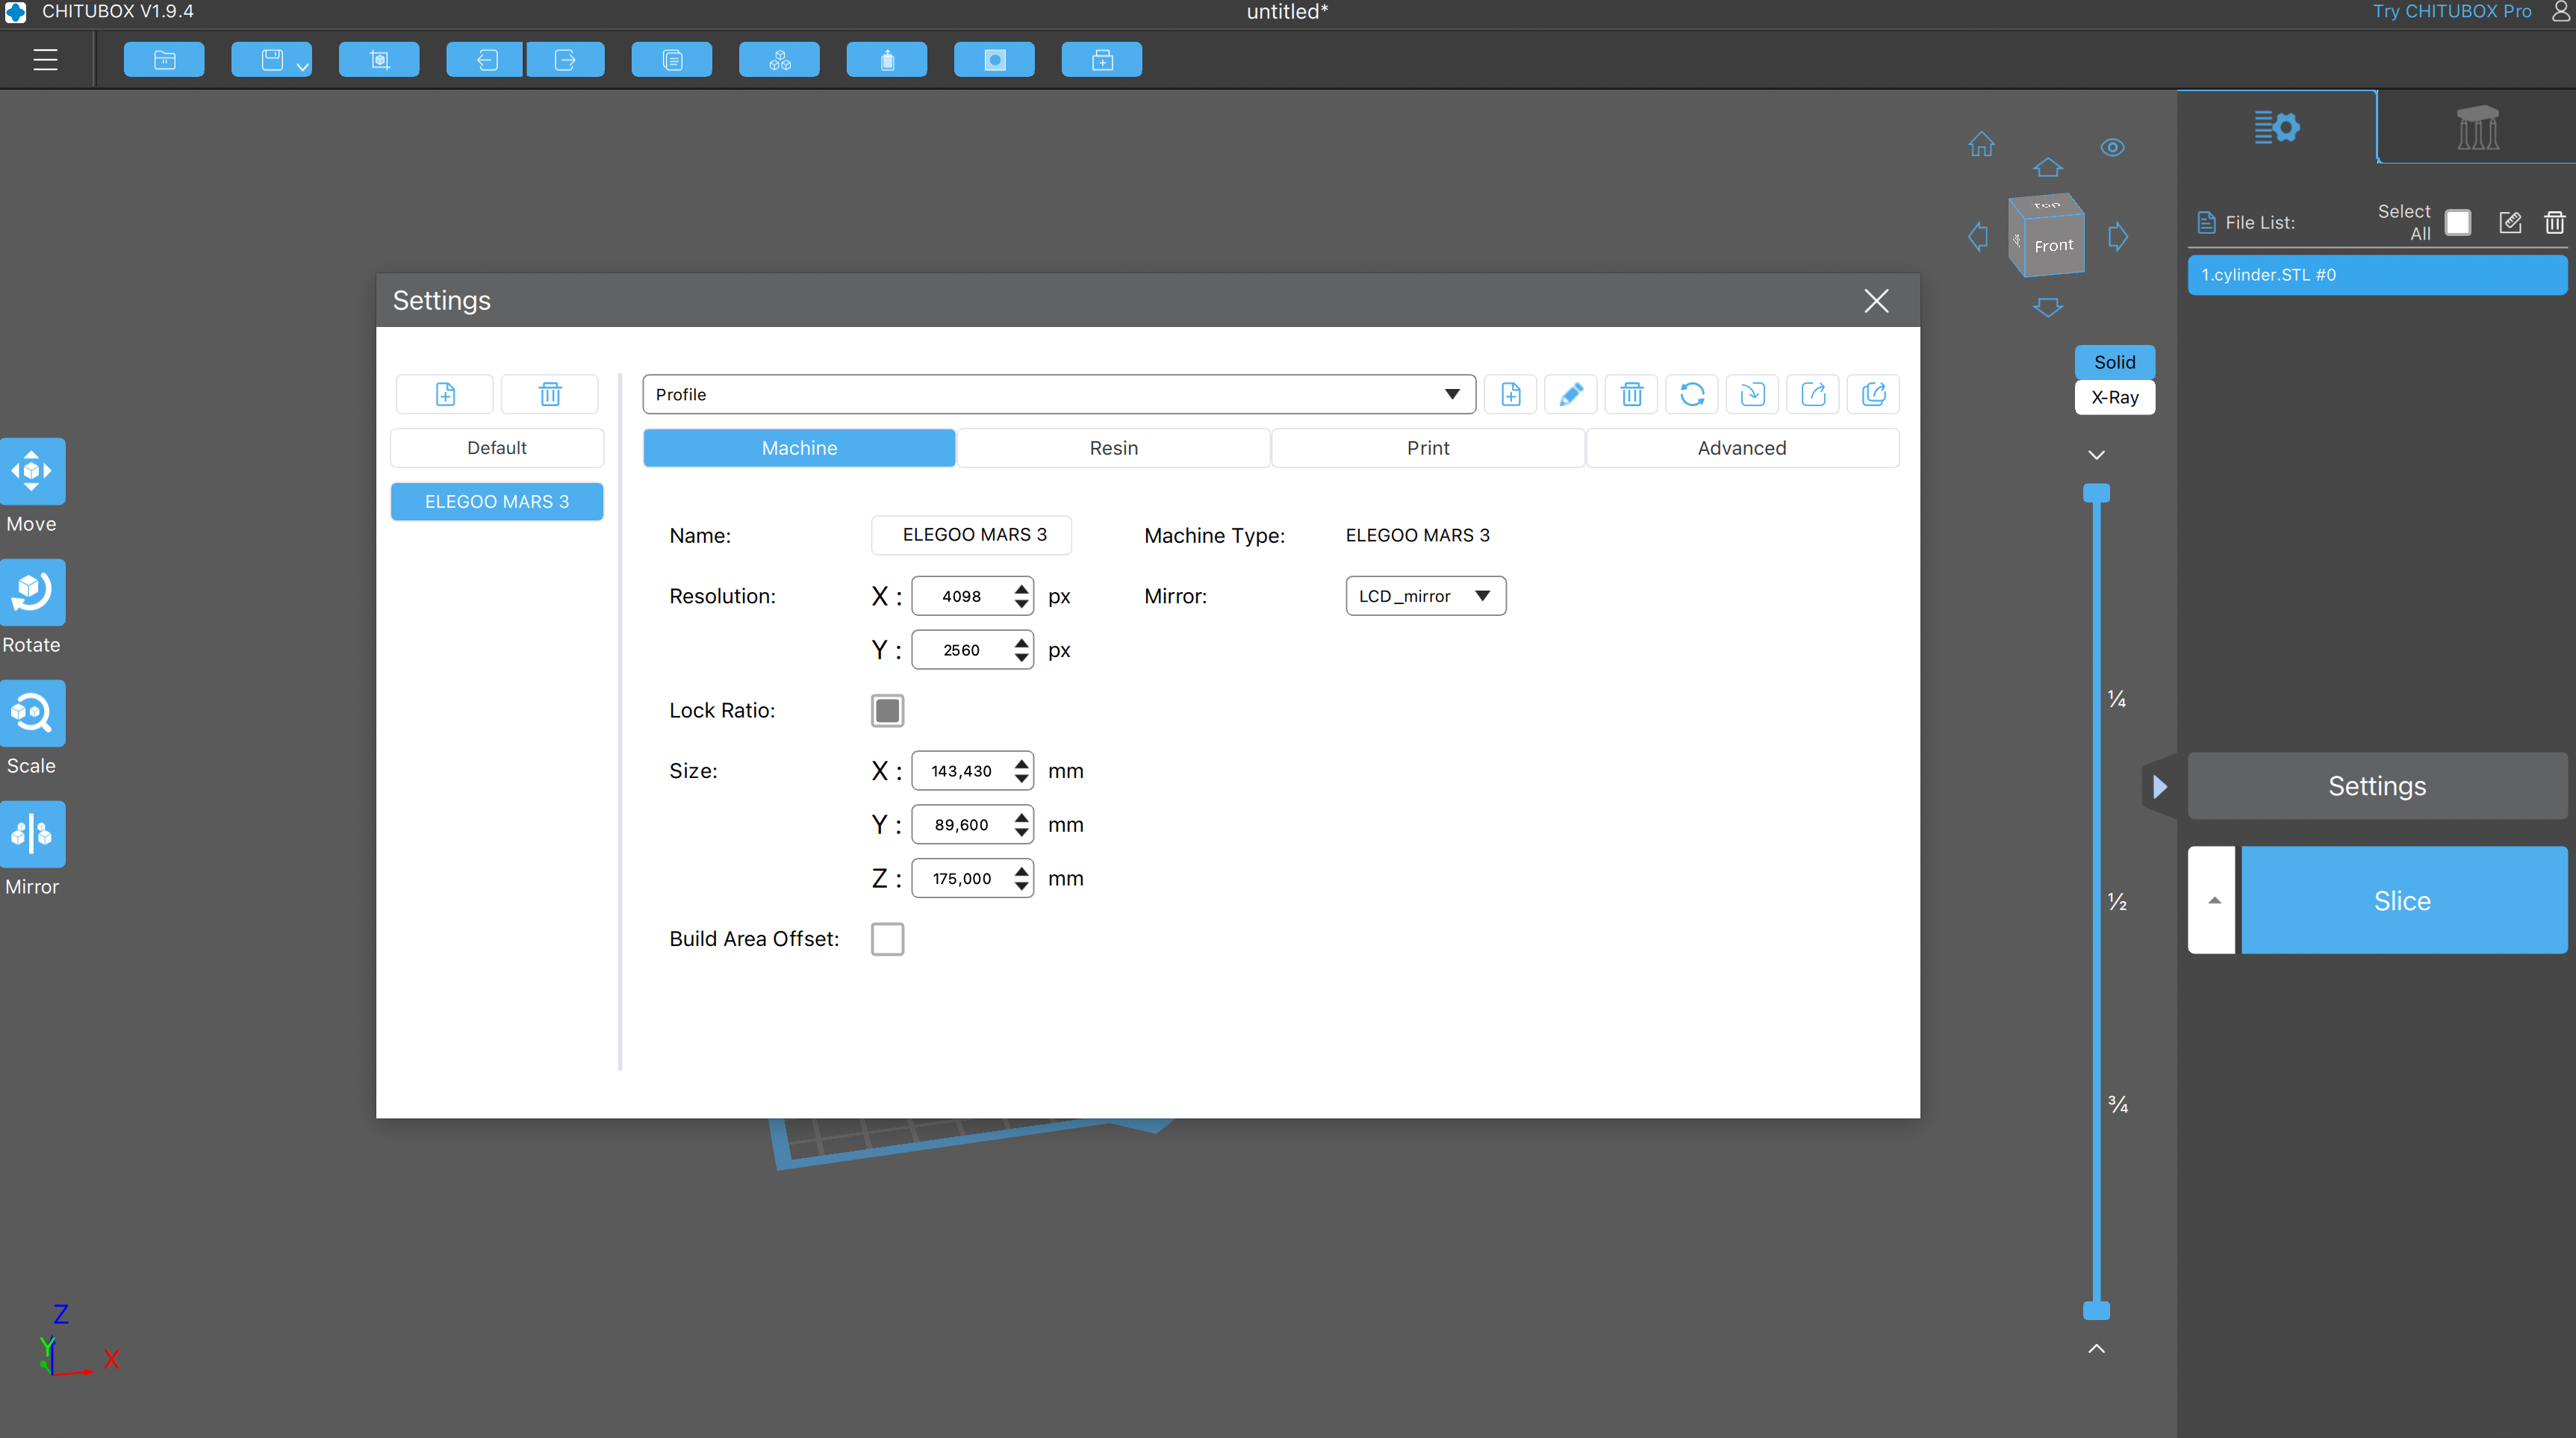2576x1438 pixels.
Task: Click the Save project toolbar icon
Action: pyautogui.click(x=272, y=60)
